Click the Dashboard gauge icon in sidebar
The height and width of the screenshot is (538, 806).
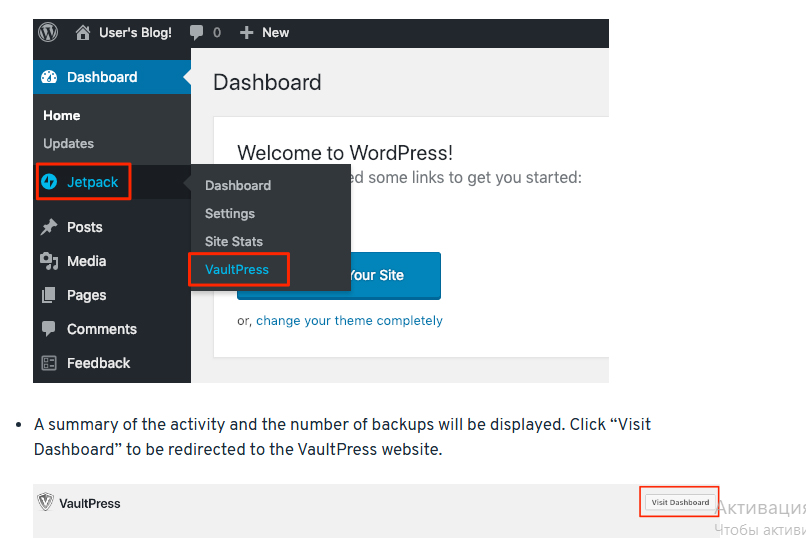tap(49, 77)
